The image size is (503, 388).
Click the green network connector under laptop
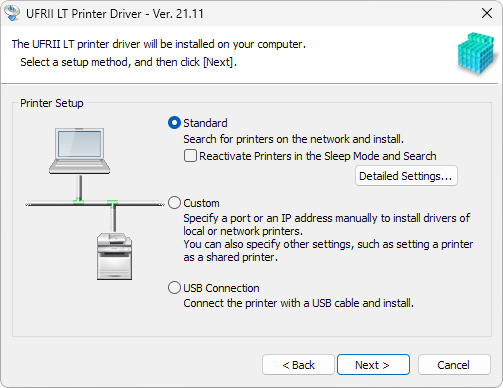[x=79, y=201]
